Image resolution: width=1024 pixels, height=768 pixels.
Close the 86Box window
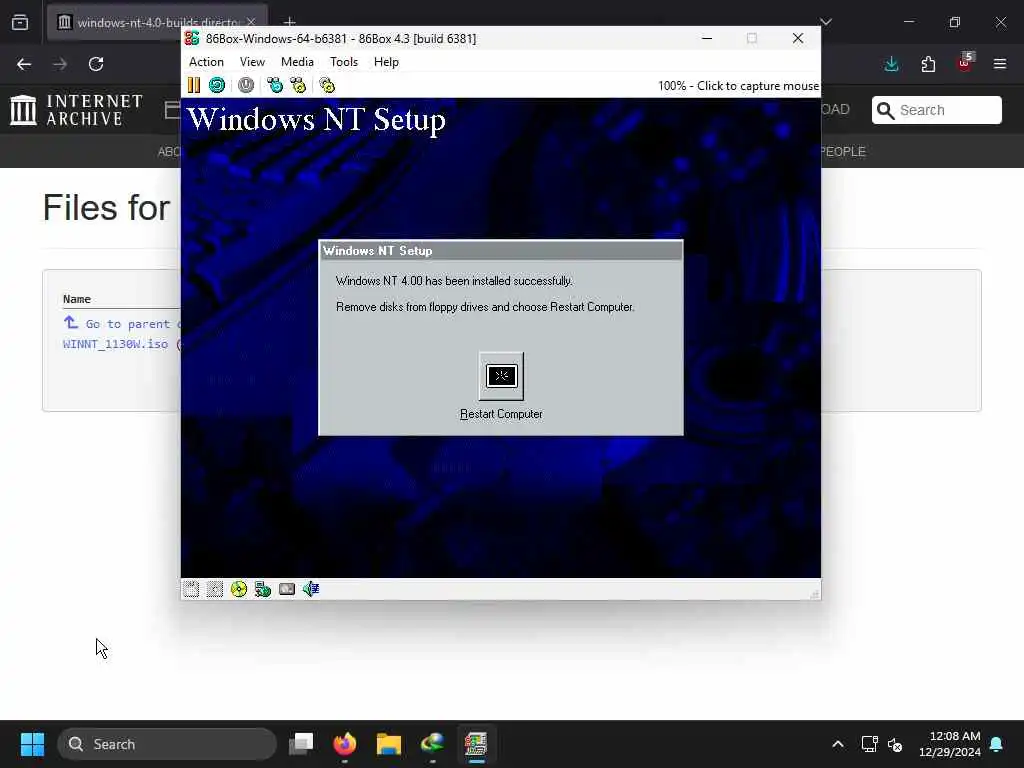point(797,39)
